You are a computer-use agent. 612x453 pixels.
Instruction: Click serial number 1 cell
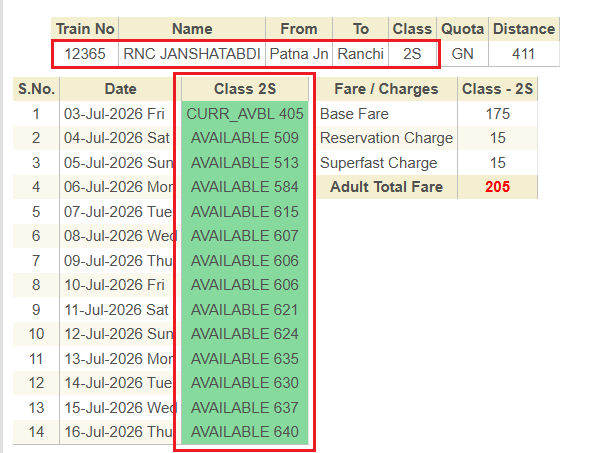tap(36, 114)
